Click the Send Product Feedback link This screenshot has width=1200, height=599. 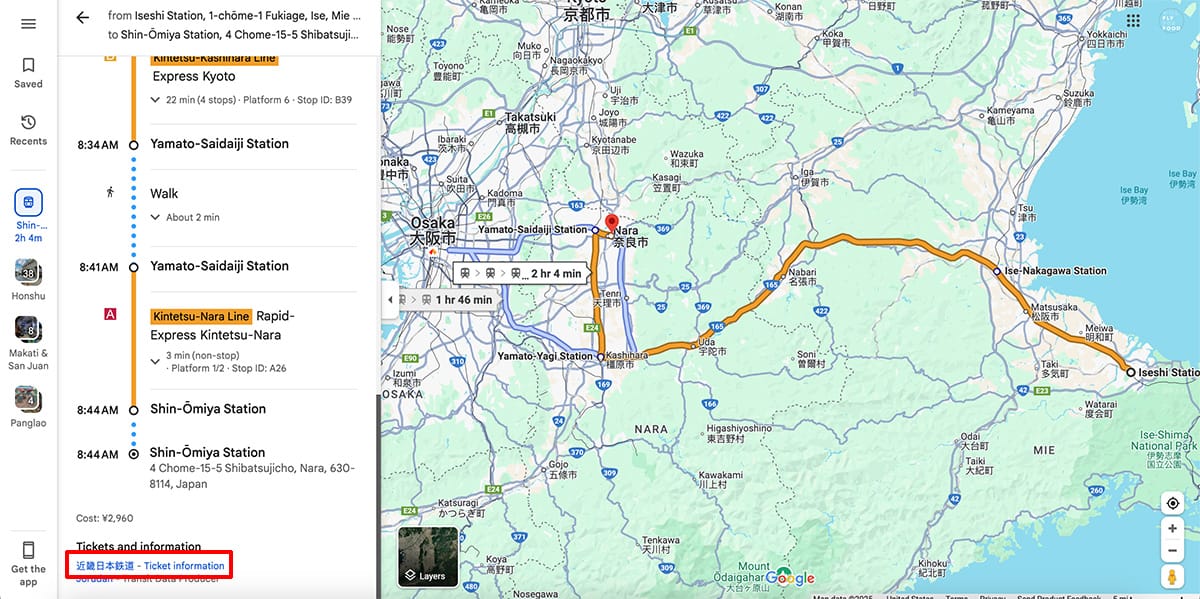(x=1060, y=595)
